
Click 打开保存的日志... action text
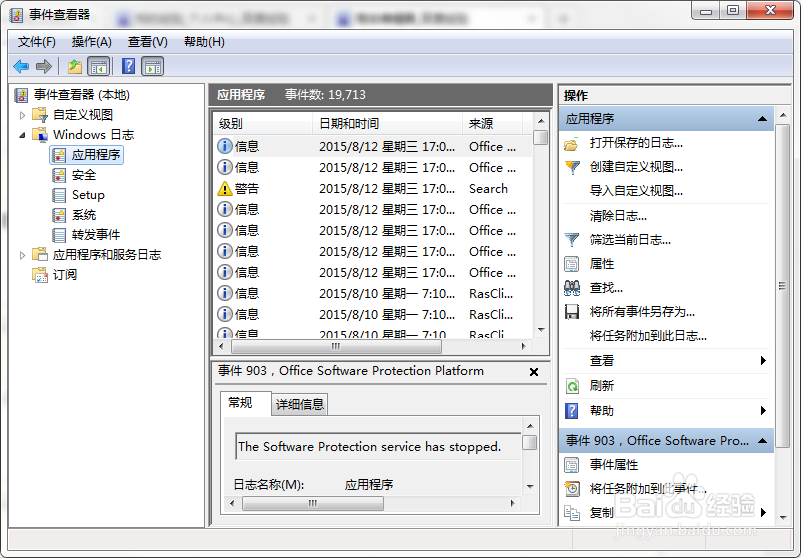coord(636,143)
